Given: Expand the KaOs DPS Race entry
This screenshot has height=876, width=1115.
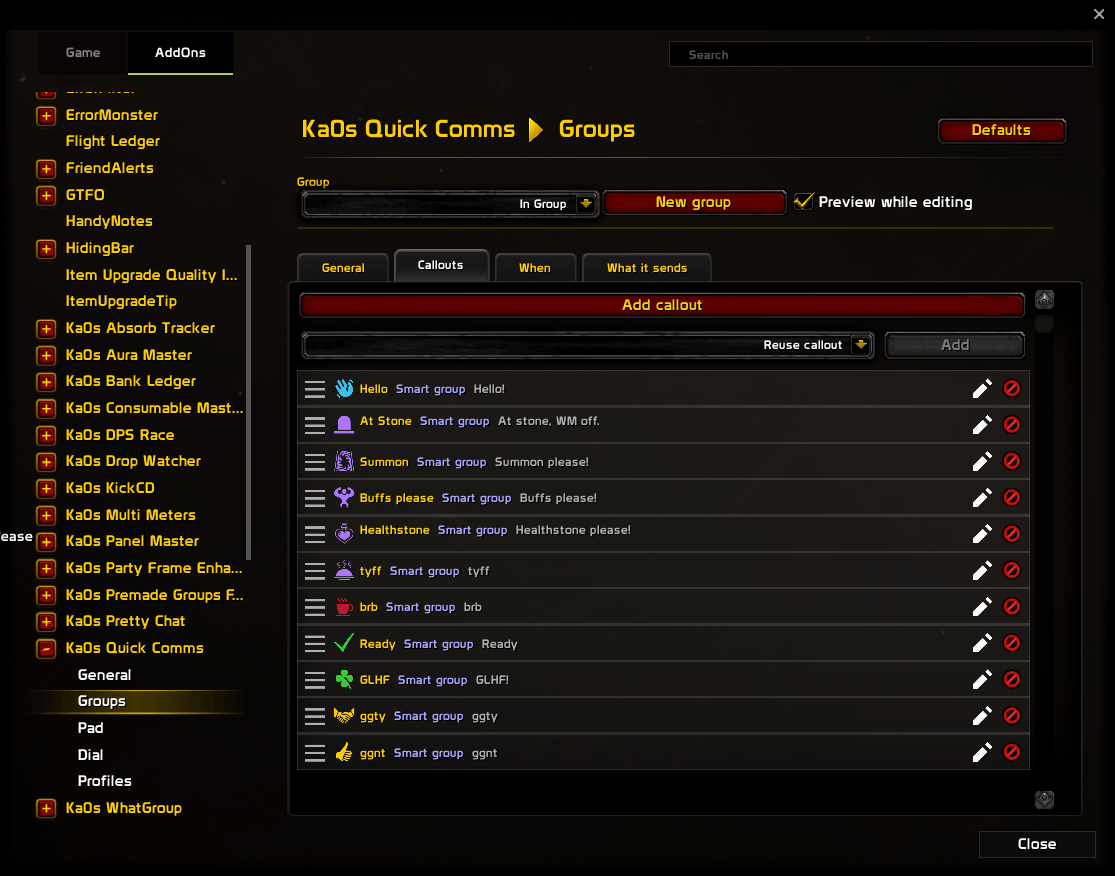Looking at the screenshot, I should coord(46,435).
